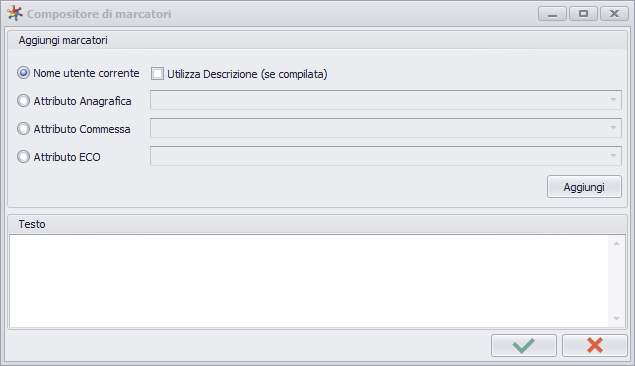The height and width of the screenshot is (366, 635).
Task: Choose the Attributo Anagrafica radio button
Action: [x=23, y=101]
